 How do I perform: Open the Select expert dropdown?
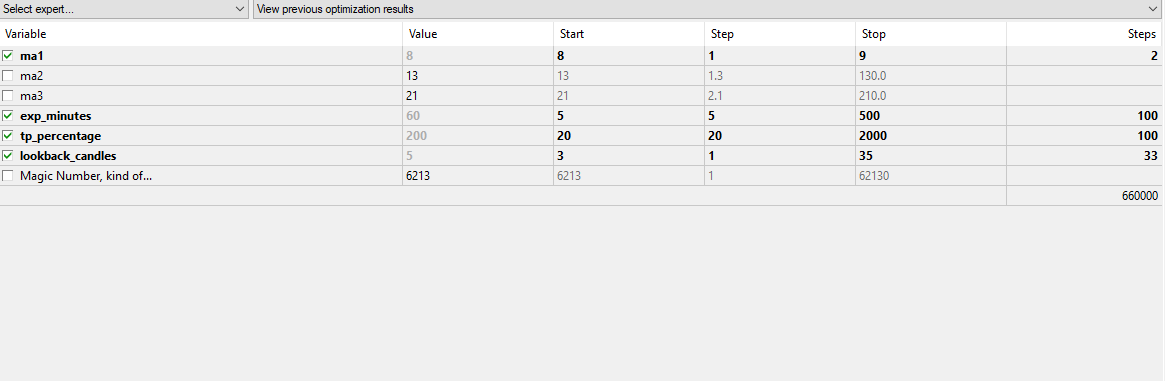tap(125, 9)
